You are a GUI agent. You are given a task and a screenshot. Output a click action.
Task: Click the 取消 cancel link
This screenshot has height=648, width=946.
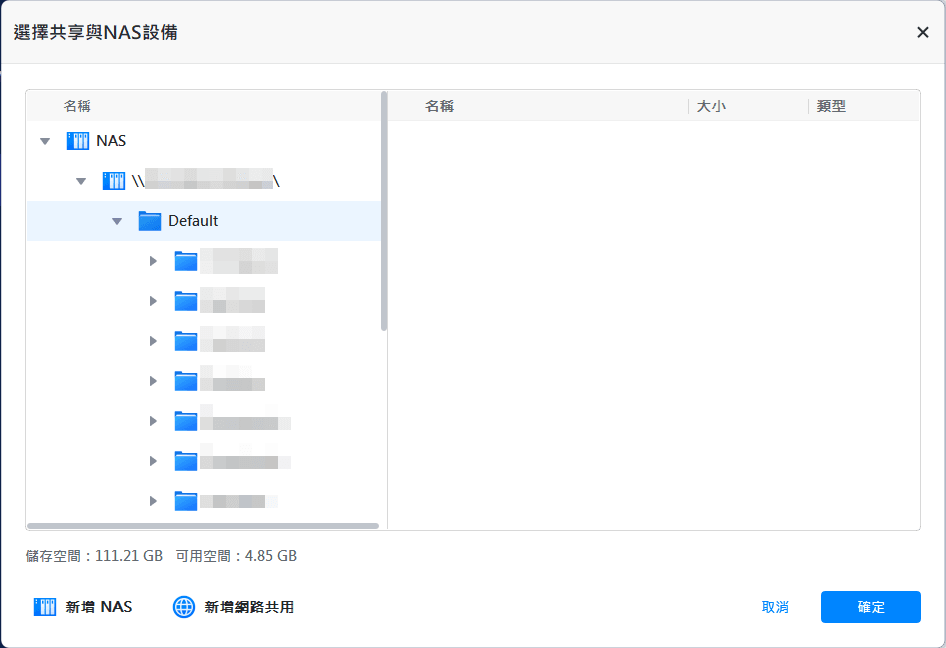point(775,607)
